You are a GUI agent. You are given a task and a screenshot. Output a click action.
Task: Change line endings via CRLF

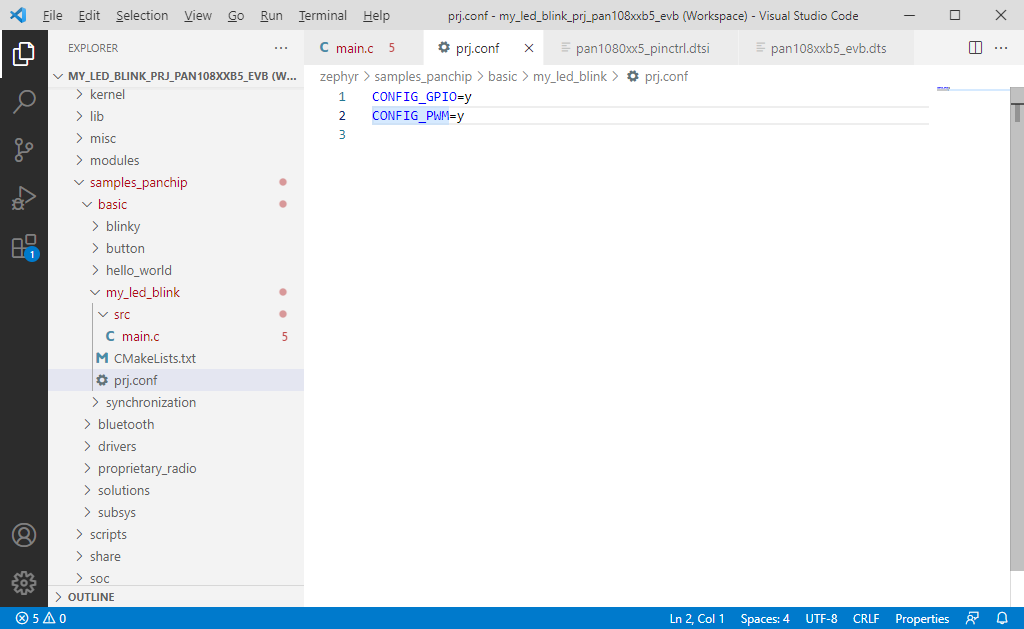tap(866, 618)
